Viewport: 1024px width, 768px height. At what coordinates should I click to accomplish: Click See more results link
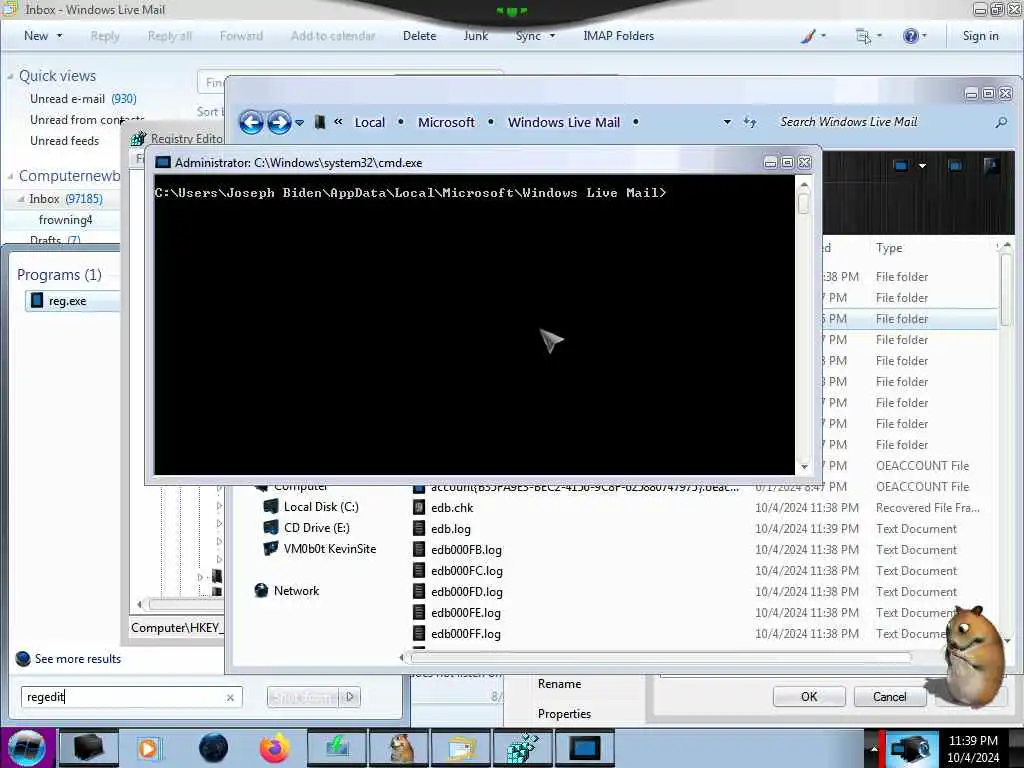tap(78, 659)
